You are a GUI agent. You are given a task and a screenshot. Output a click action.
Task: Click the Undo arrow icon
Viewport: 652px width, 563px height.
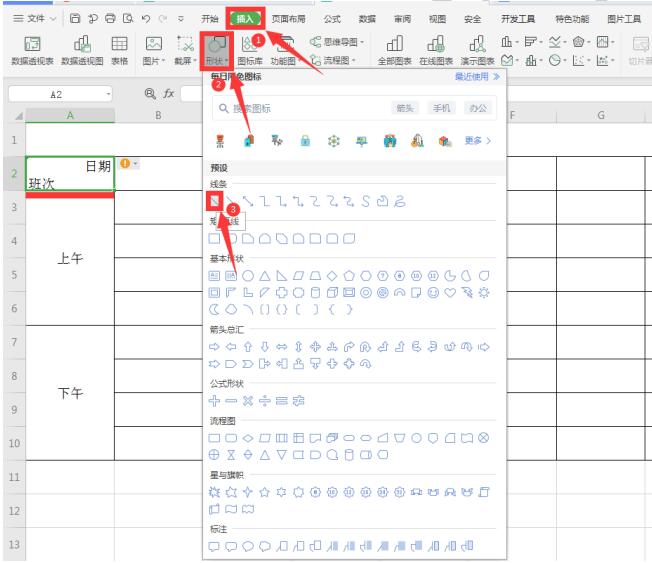[146, 18]
